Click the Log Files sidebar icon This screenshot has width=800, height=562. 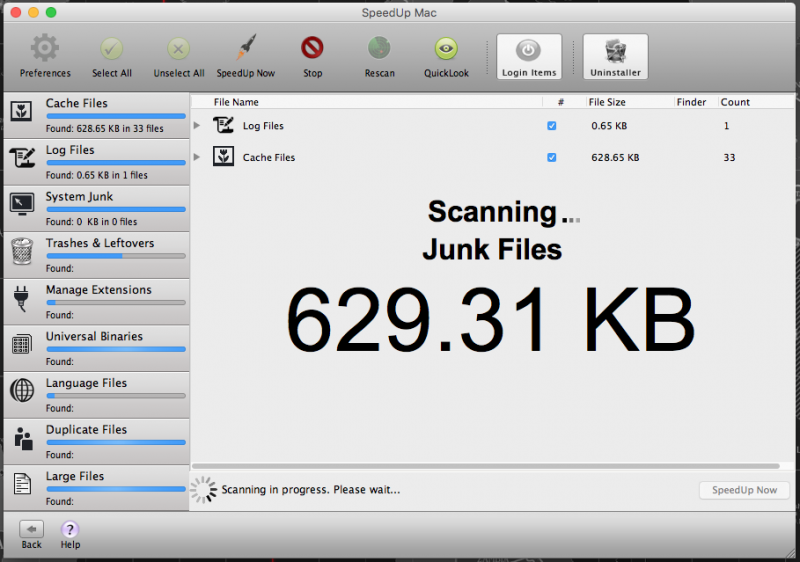[x=22, y=157]
